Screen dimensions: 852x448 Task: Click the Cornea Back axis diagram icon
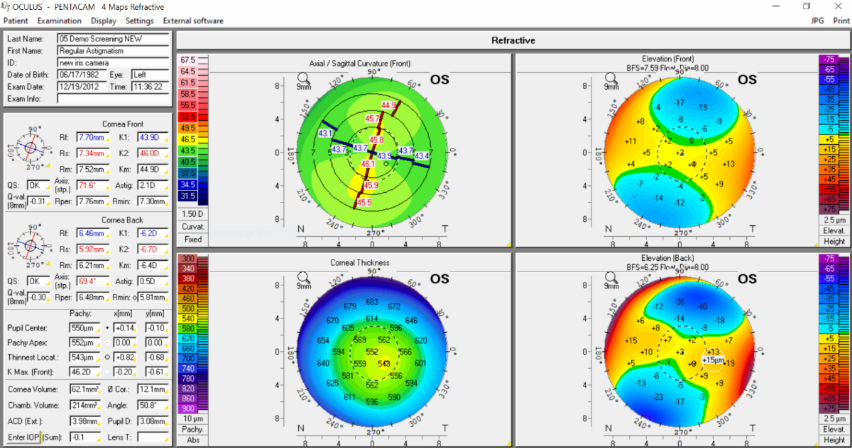30,245
